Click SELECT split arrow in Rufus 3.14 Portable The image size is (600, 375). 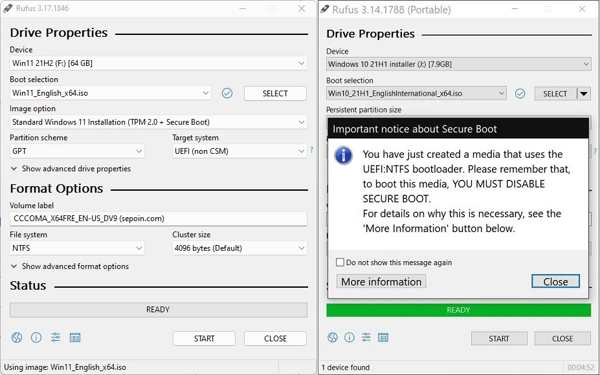[584, 94]
